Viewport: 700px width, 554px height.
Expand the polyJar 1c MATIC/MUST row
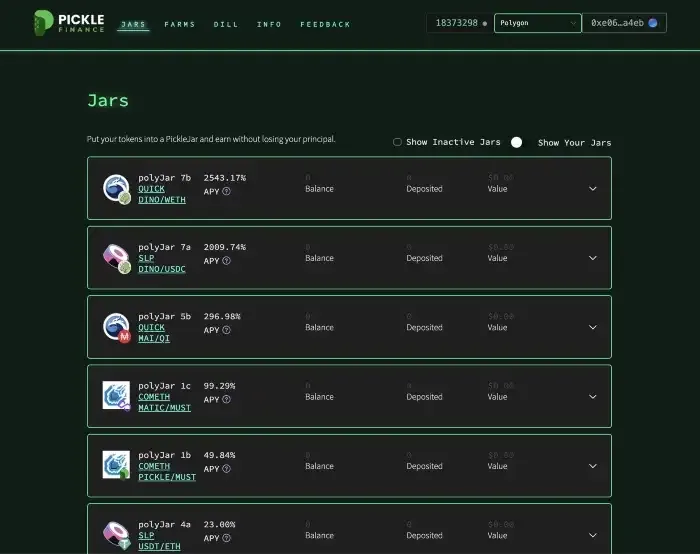592,397
